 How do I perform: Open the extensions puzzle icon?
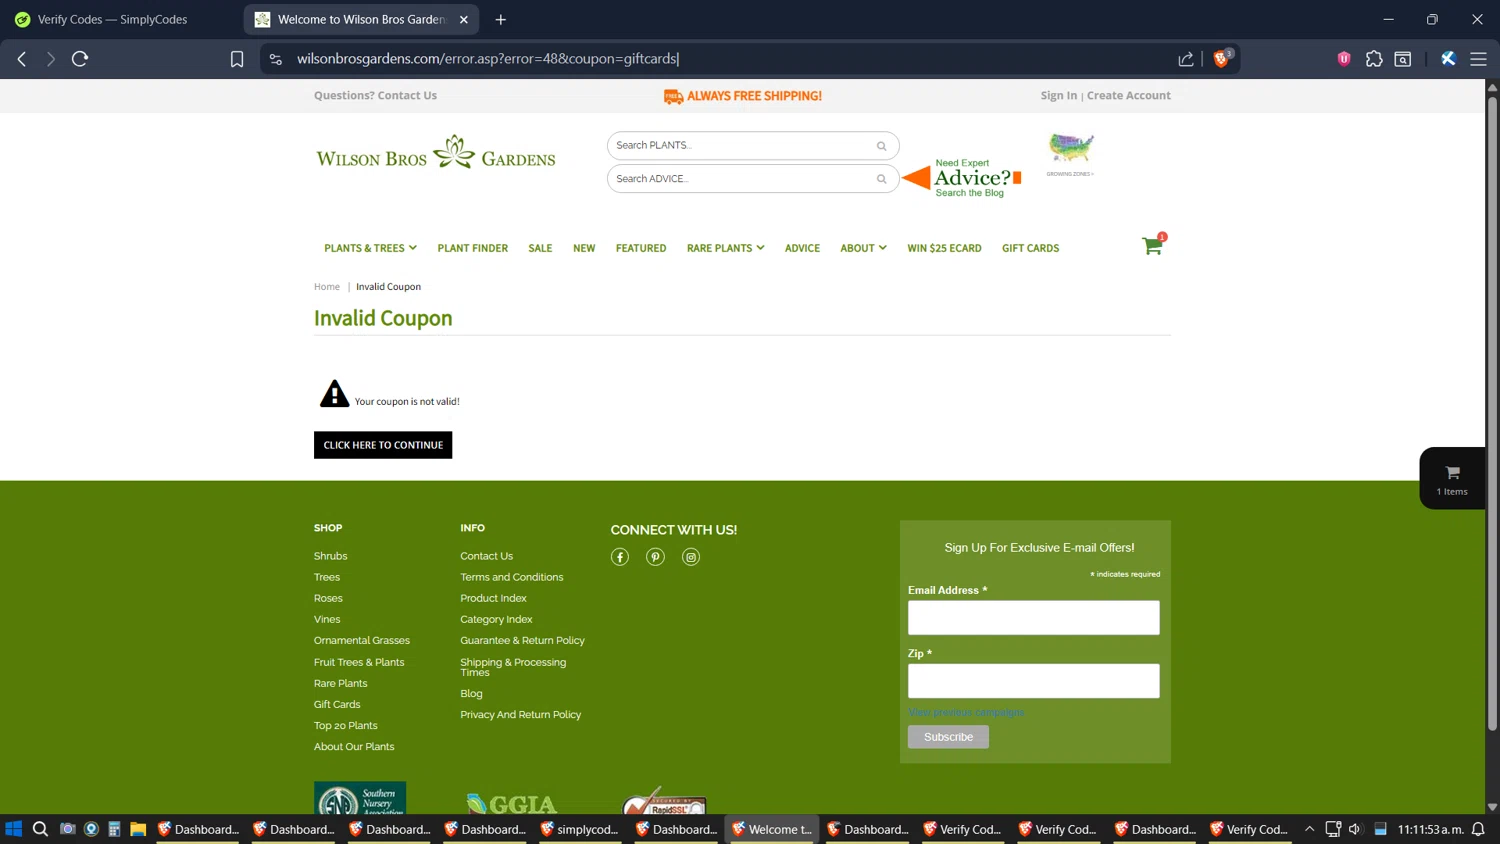coord(1374,59)
